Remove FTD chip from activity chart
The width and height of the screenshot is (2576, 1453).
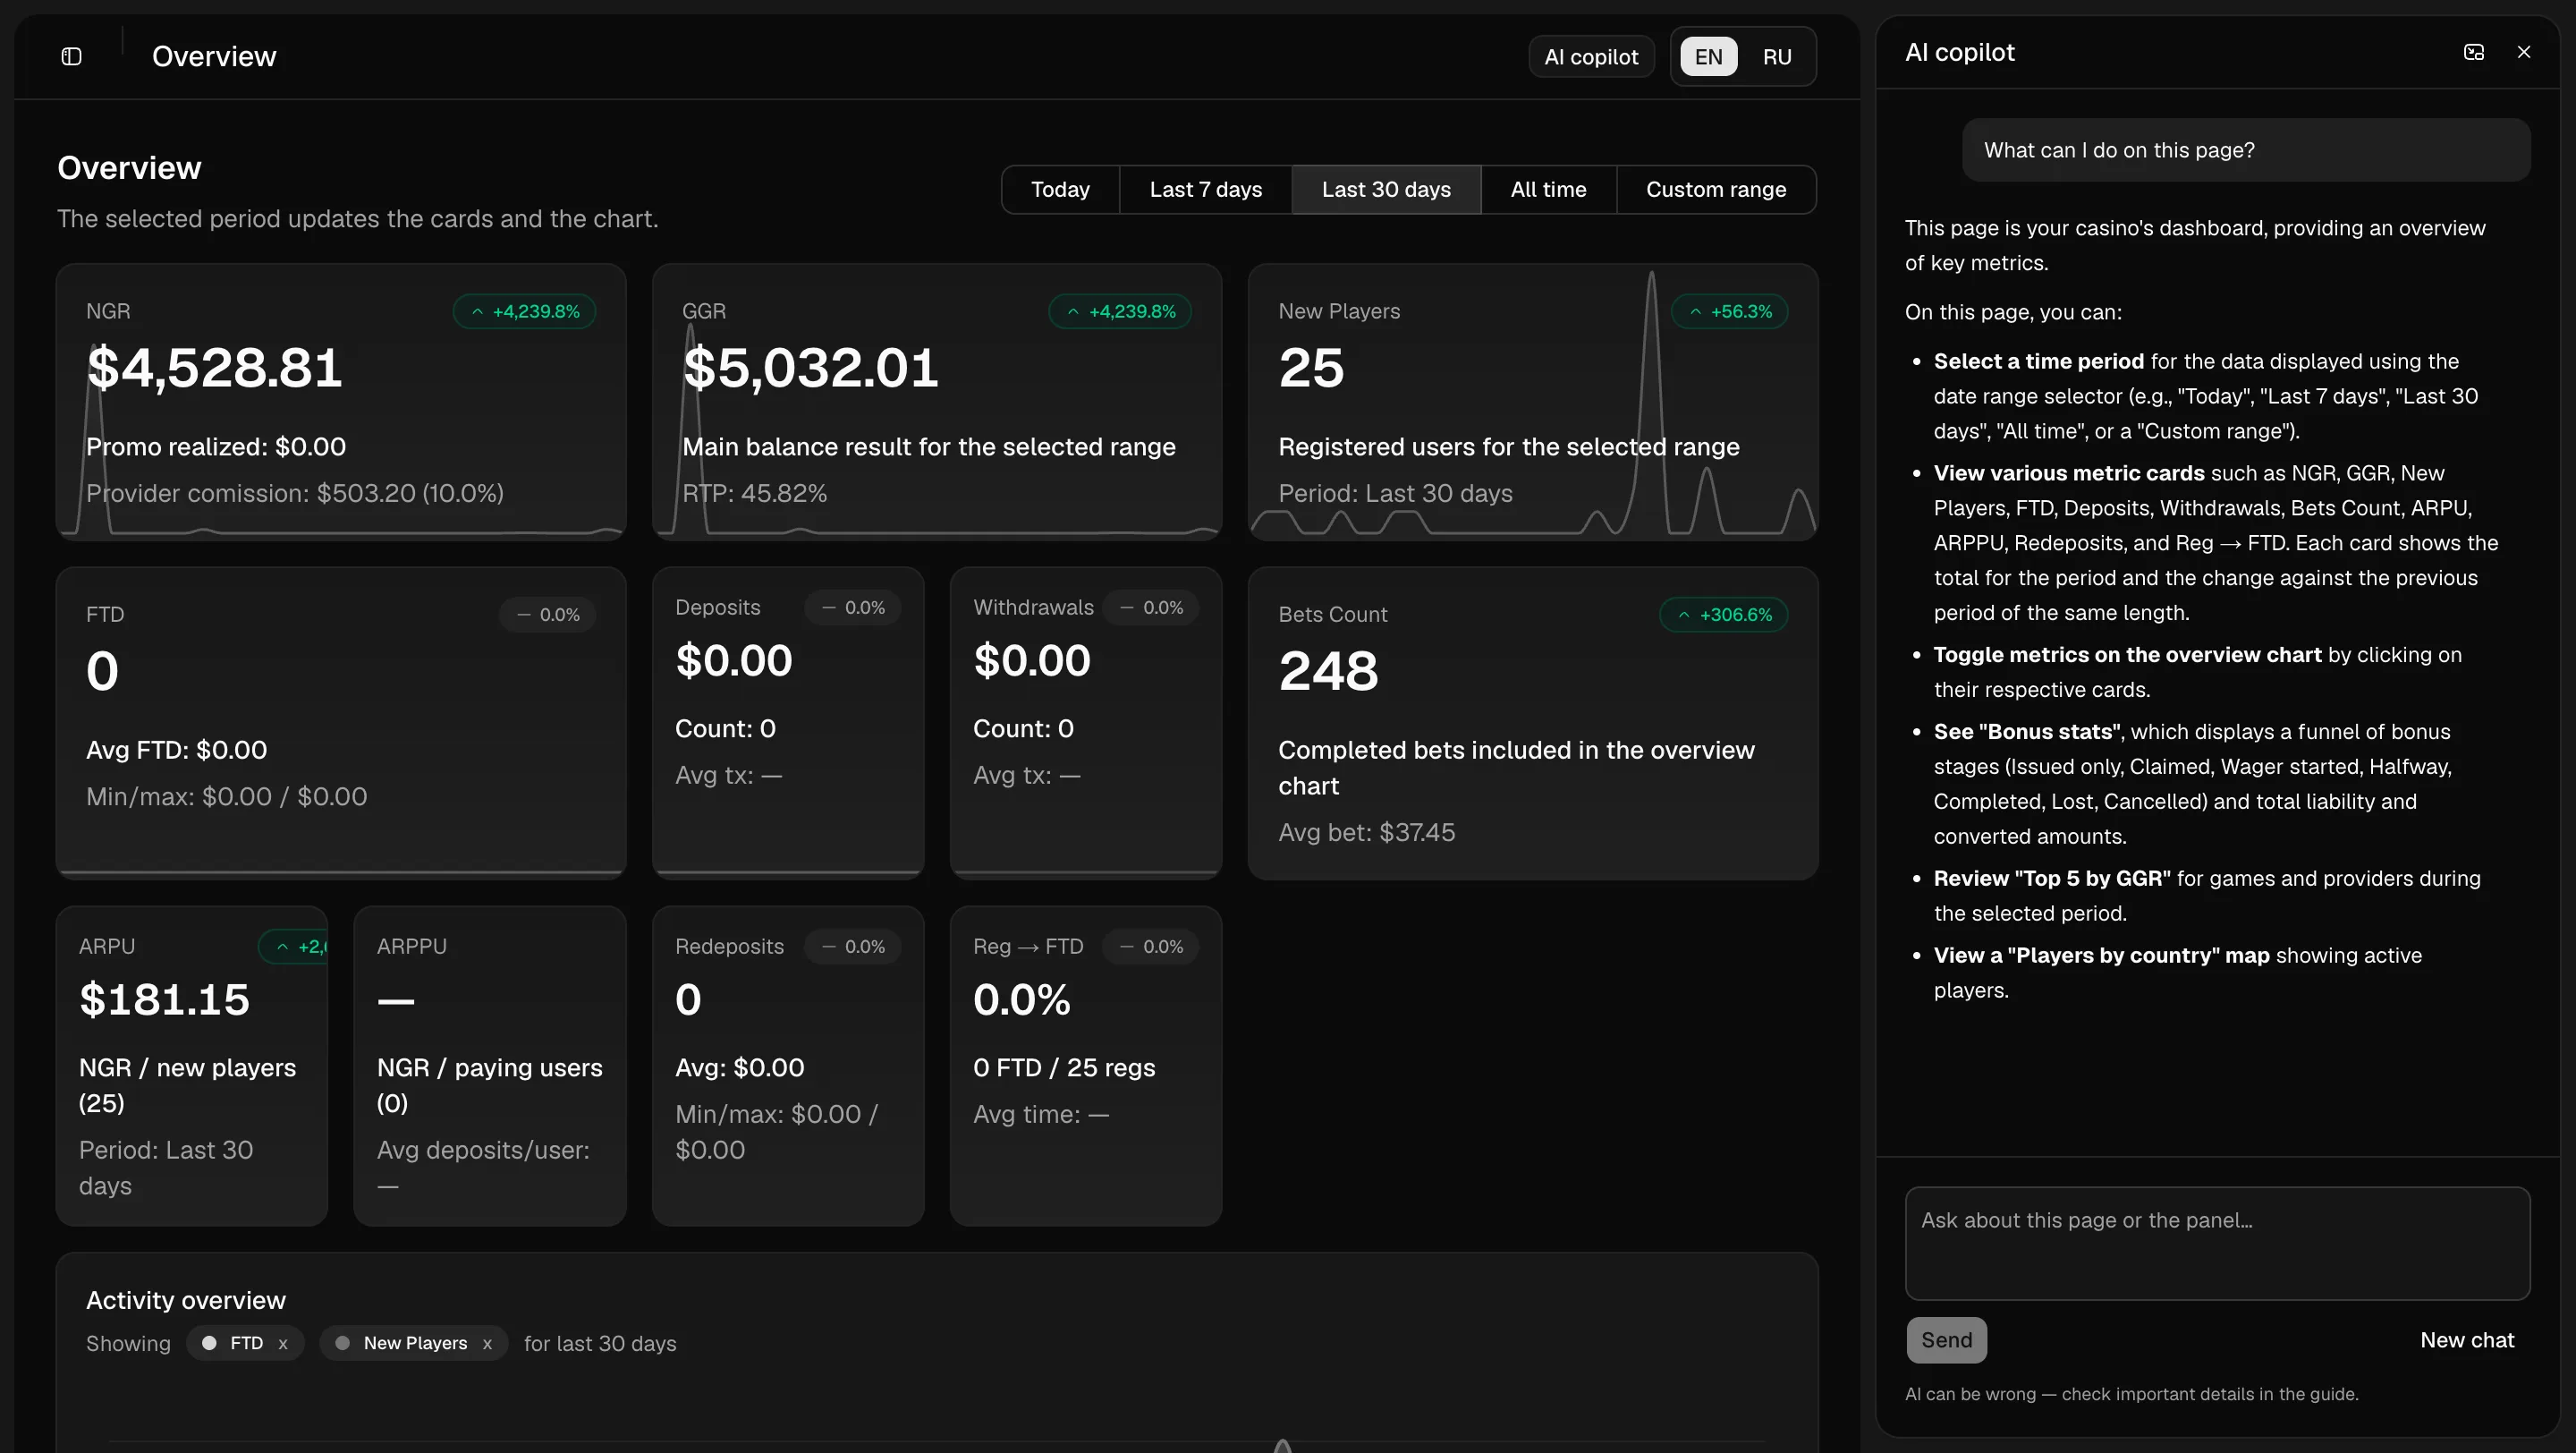[283, 1343]
